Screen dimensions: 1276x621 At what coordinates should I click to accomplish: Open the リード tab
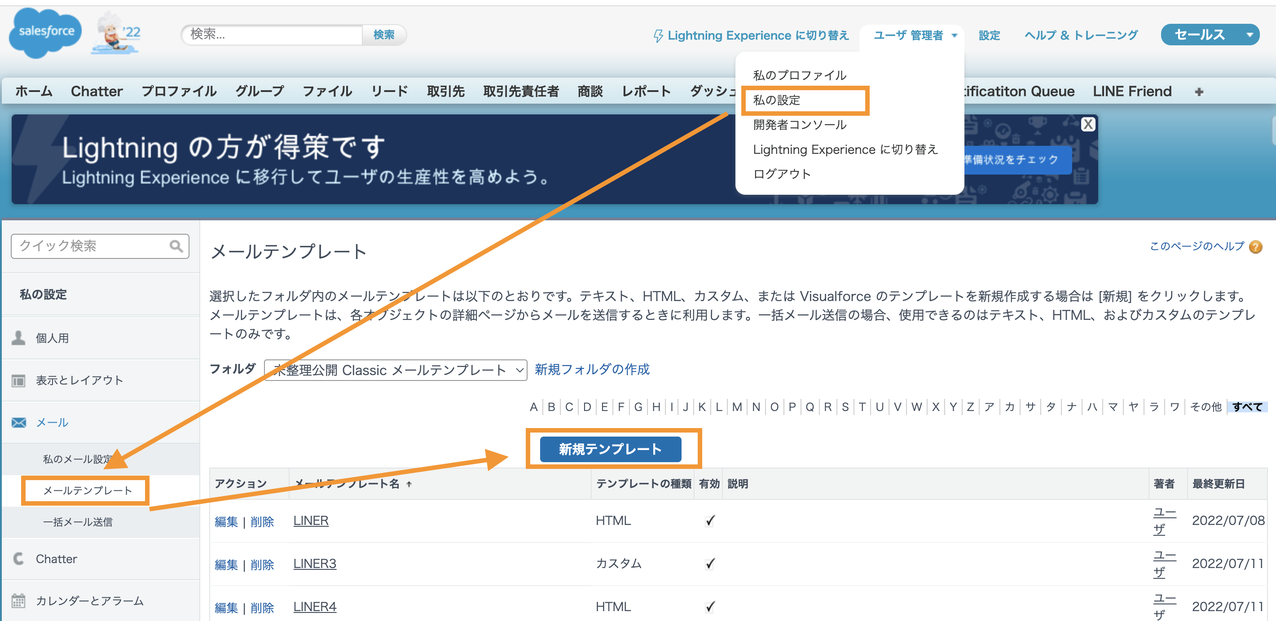coord(390,91)
